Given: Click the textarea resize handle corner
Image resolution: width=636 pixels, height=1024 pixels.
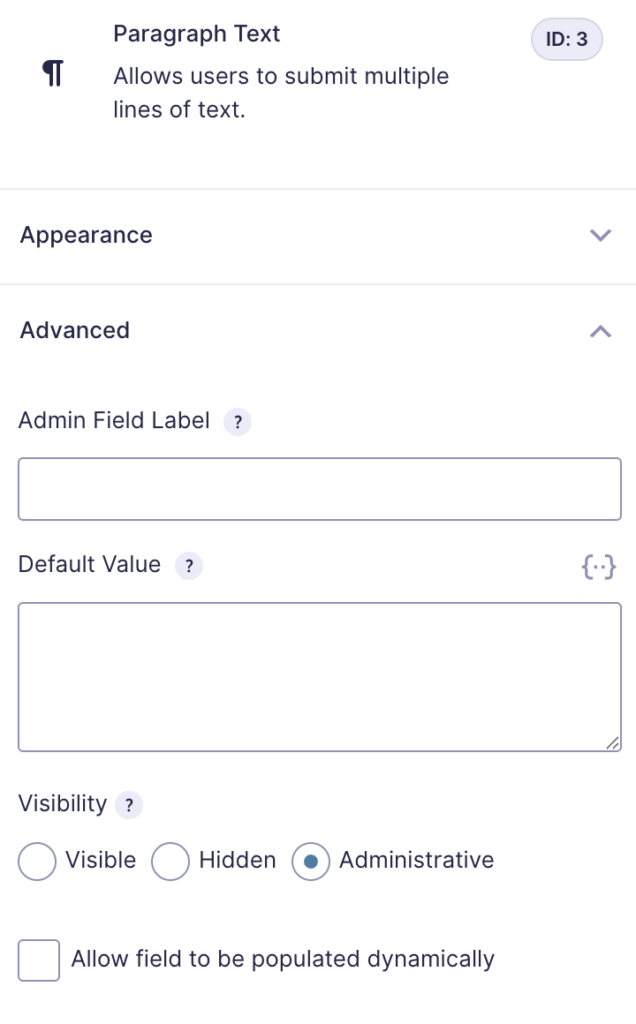Looking at the screenshot, I should coord(612,743).
